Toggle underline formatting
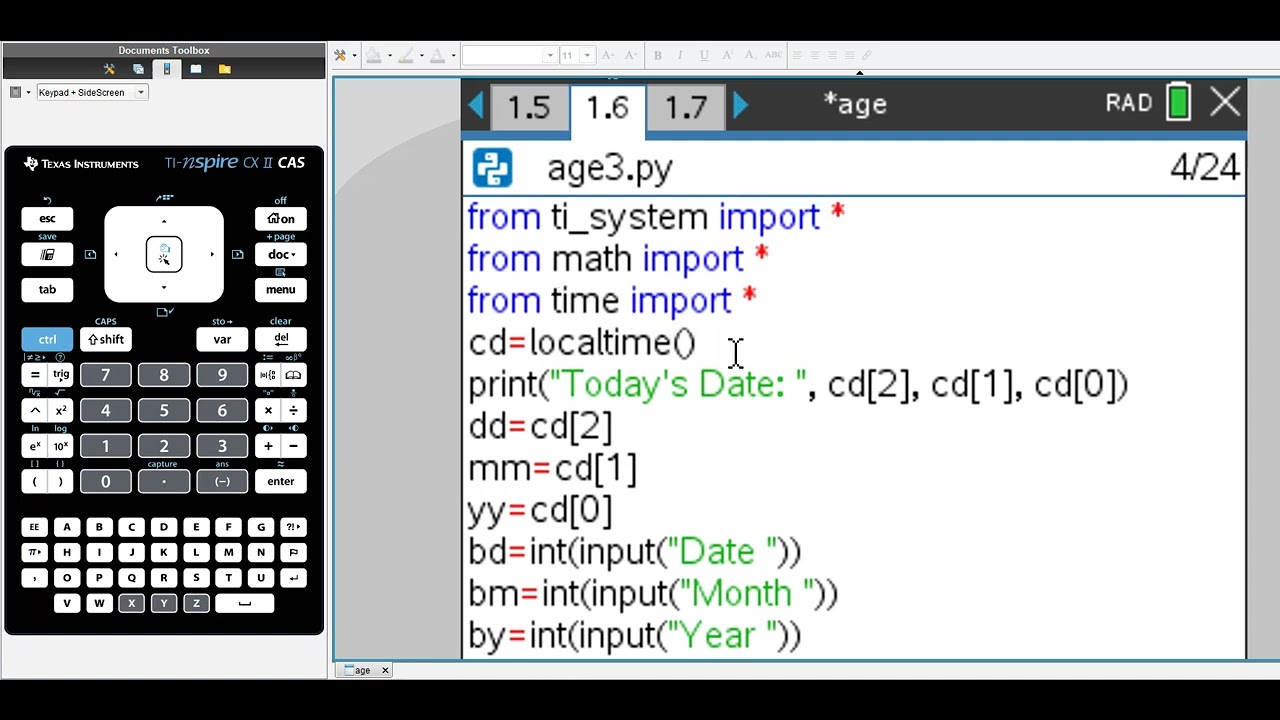The height and width of the screenshot is (720, 1280). (x=704, y=56)
